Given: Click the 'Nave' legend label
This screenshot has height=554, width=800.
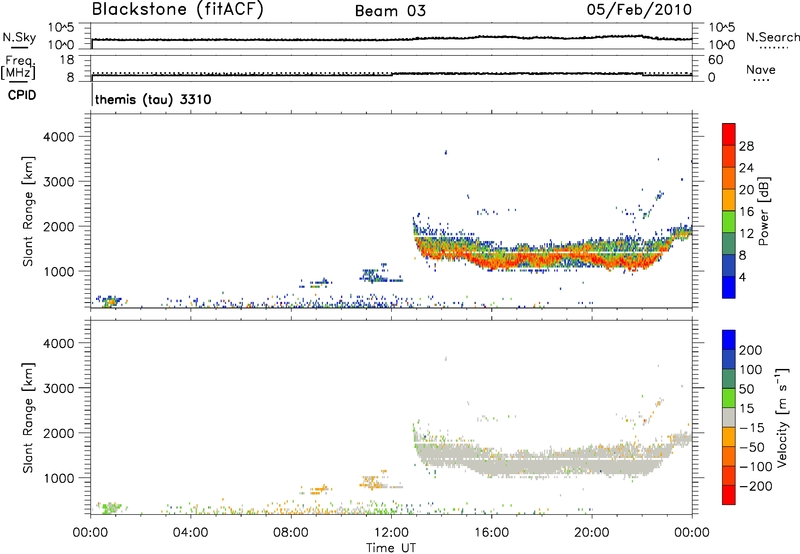Looking at the screenshot, I should coord(761,70).
